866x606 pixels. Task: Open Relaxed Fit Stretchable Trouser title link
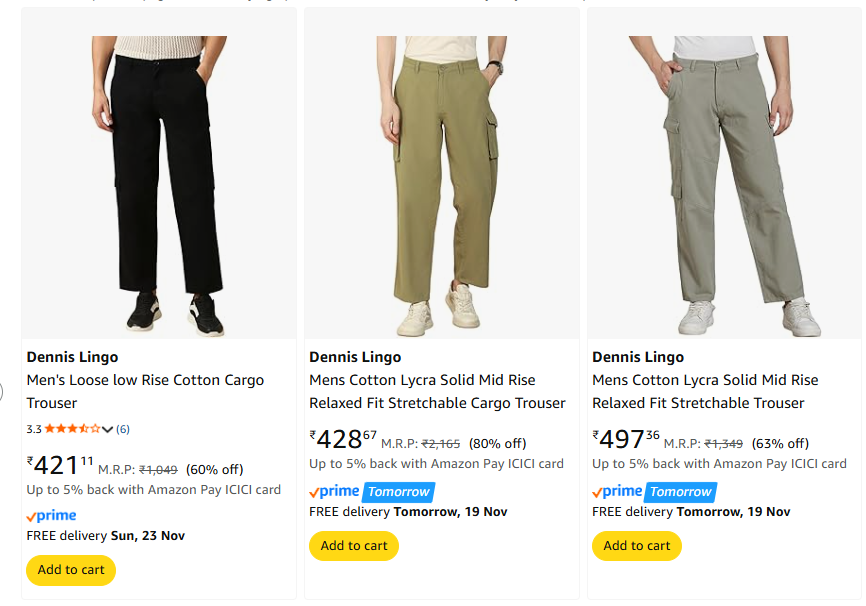(705, 391)
